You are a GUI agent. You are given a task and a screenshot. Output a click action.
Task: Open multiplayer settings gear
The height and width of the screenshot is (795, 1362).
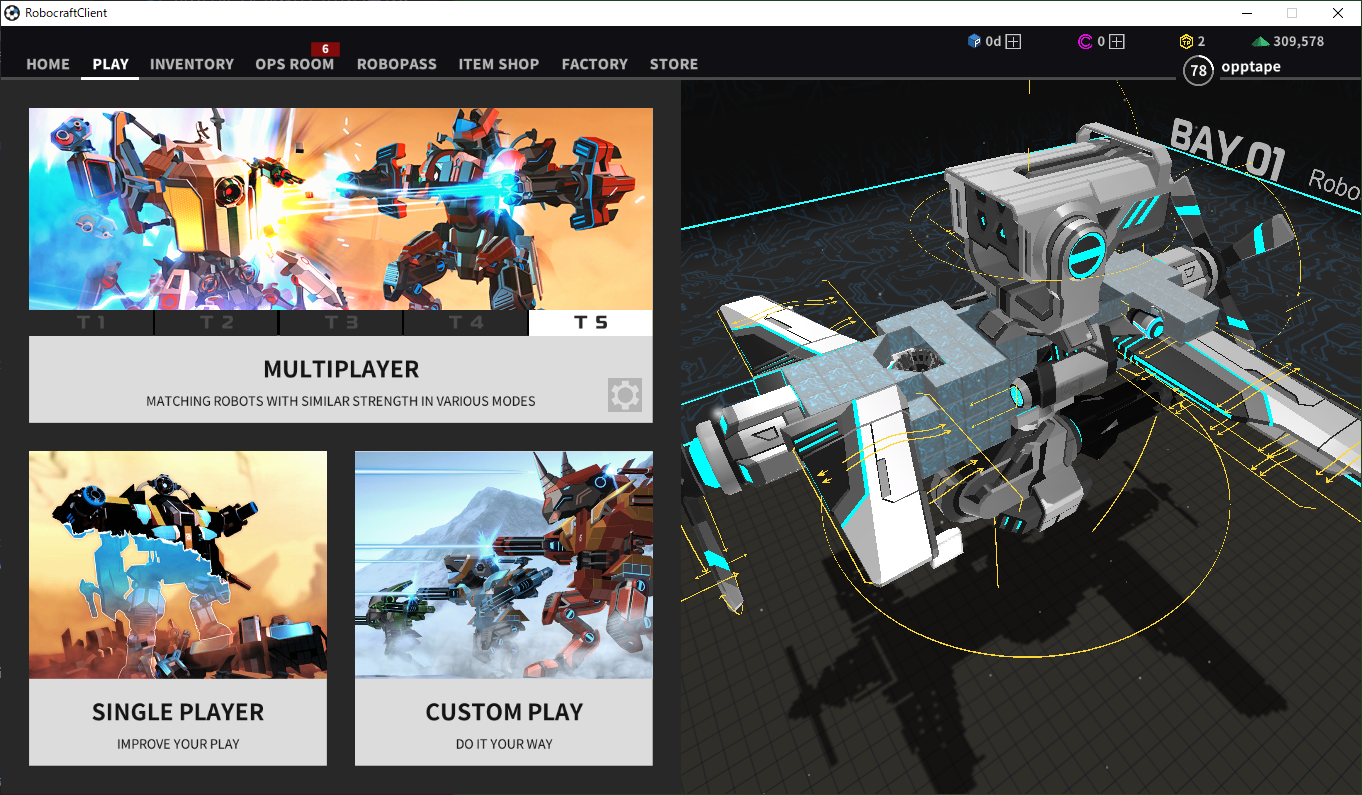pos(625,396)
